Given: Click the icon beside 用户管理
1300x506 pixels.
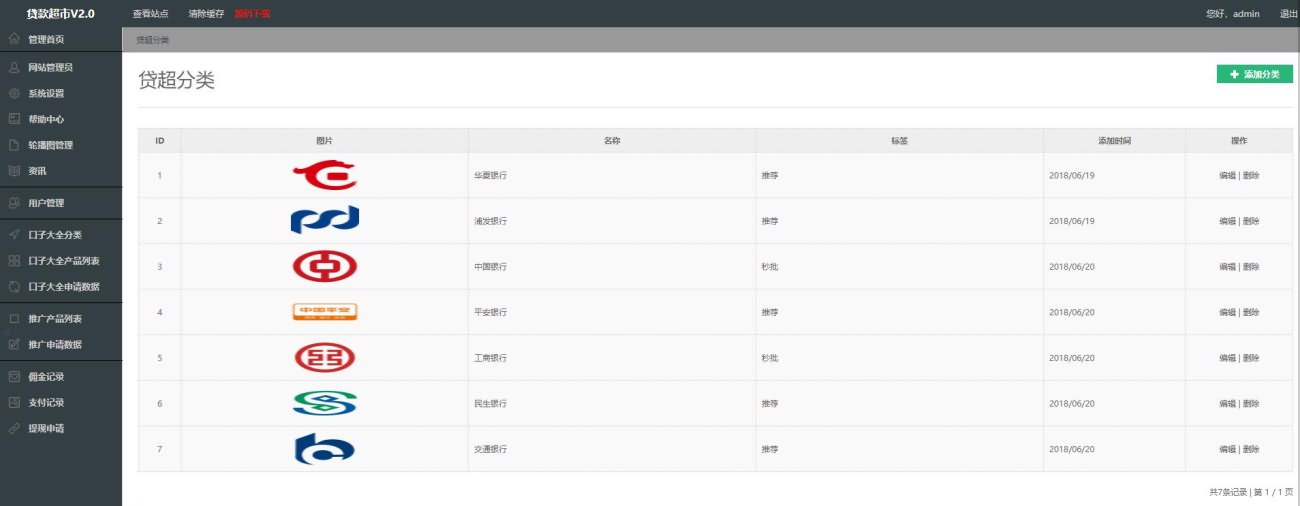Looking at the screenshot, I should point(14,203).
